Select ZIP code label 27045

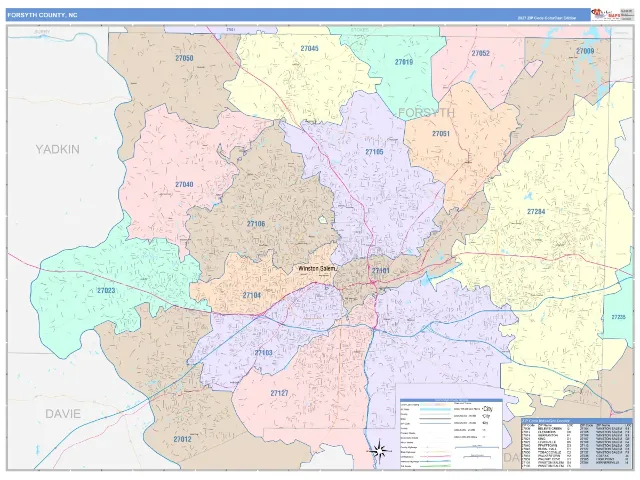tap(309, 49)
